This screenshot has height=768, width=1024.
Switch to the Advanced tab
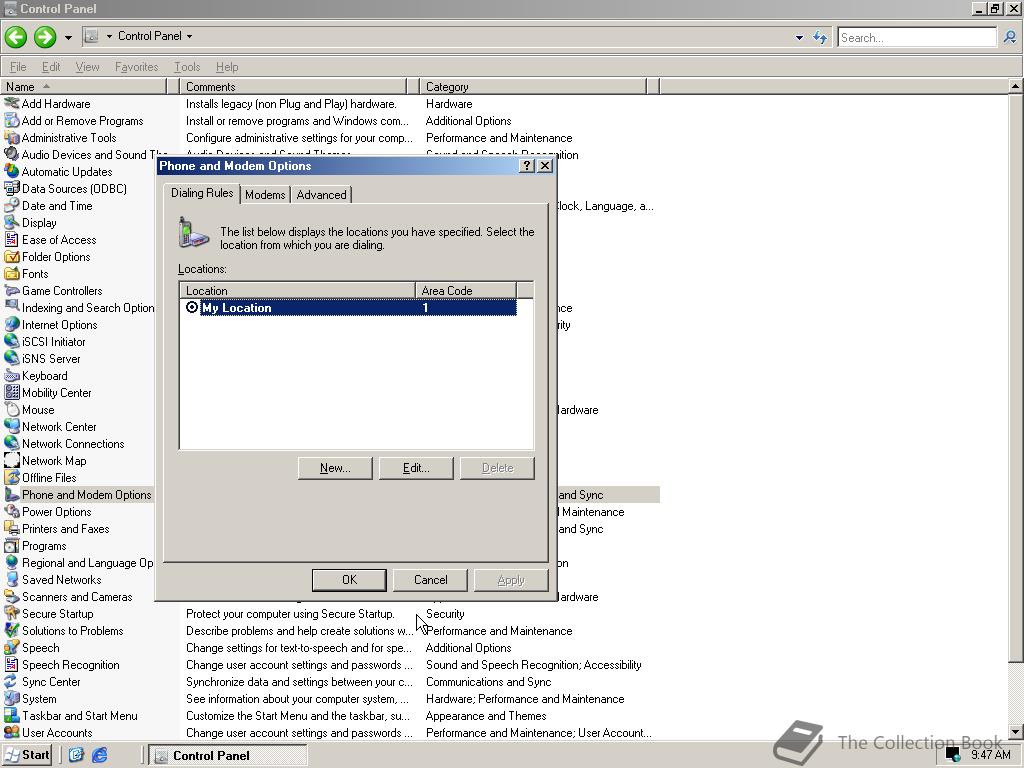[x=321, y=195]
